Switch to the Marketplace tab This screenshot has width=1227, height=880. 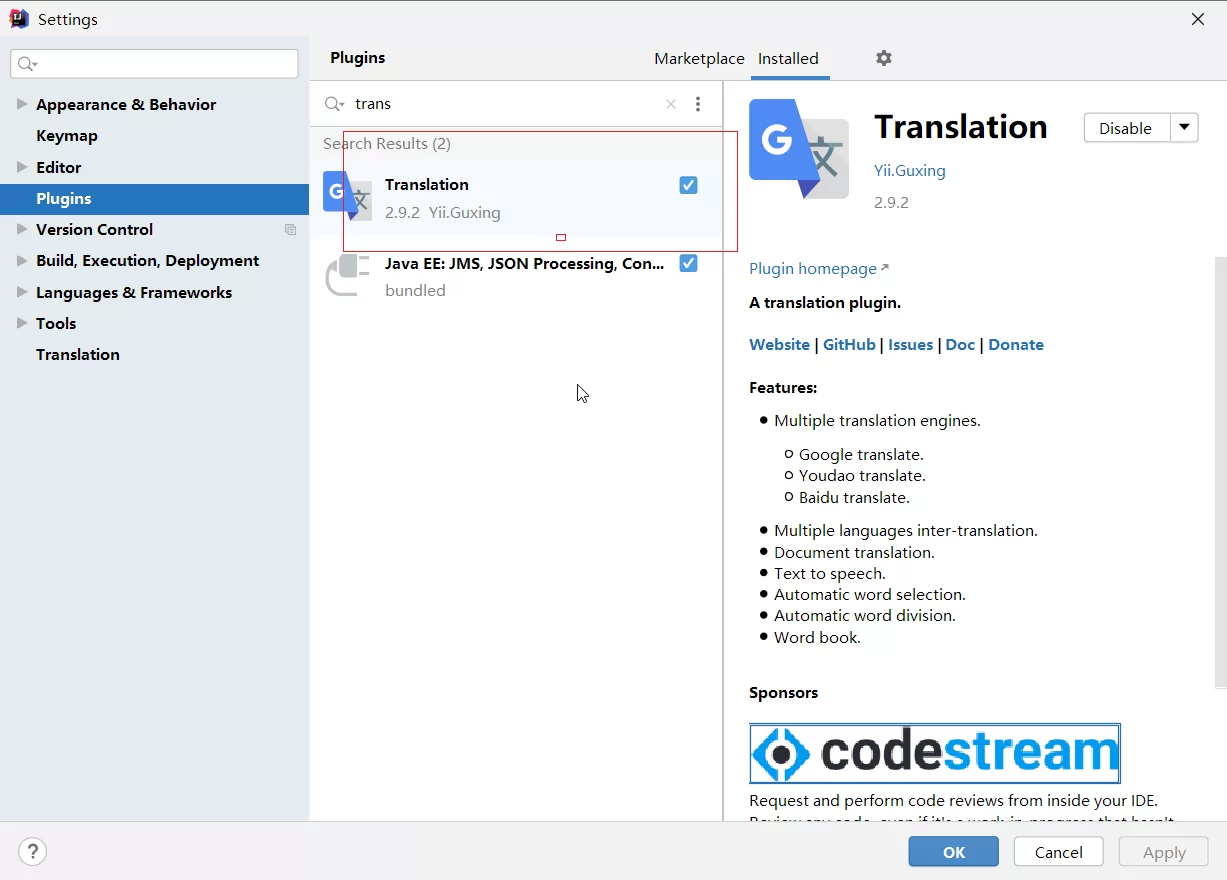[x=699, y=59]
